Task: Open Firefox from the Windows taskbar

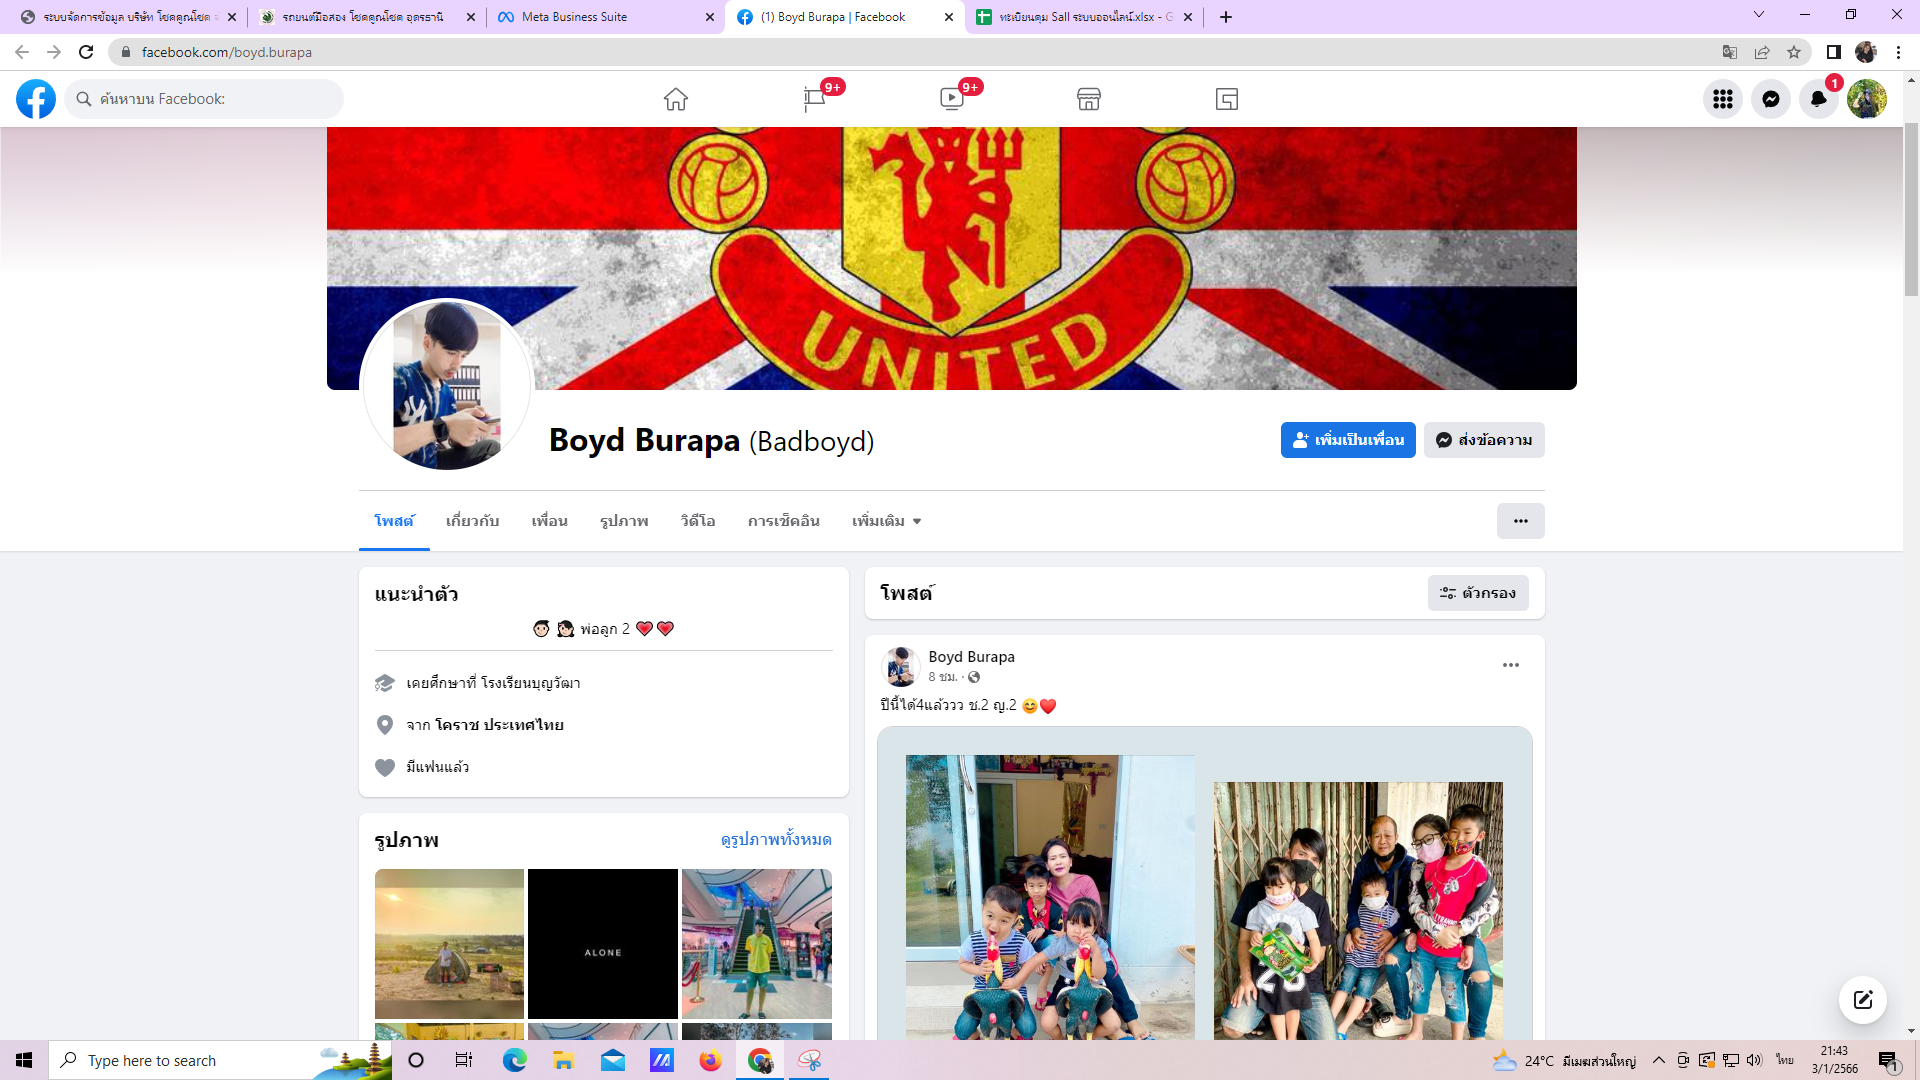Action: coord(710,1060)
